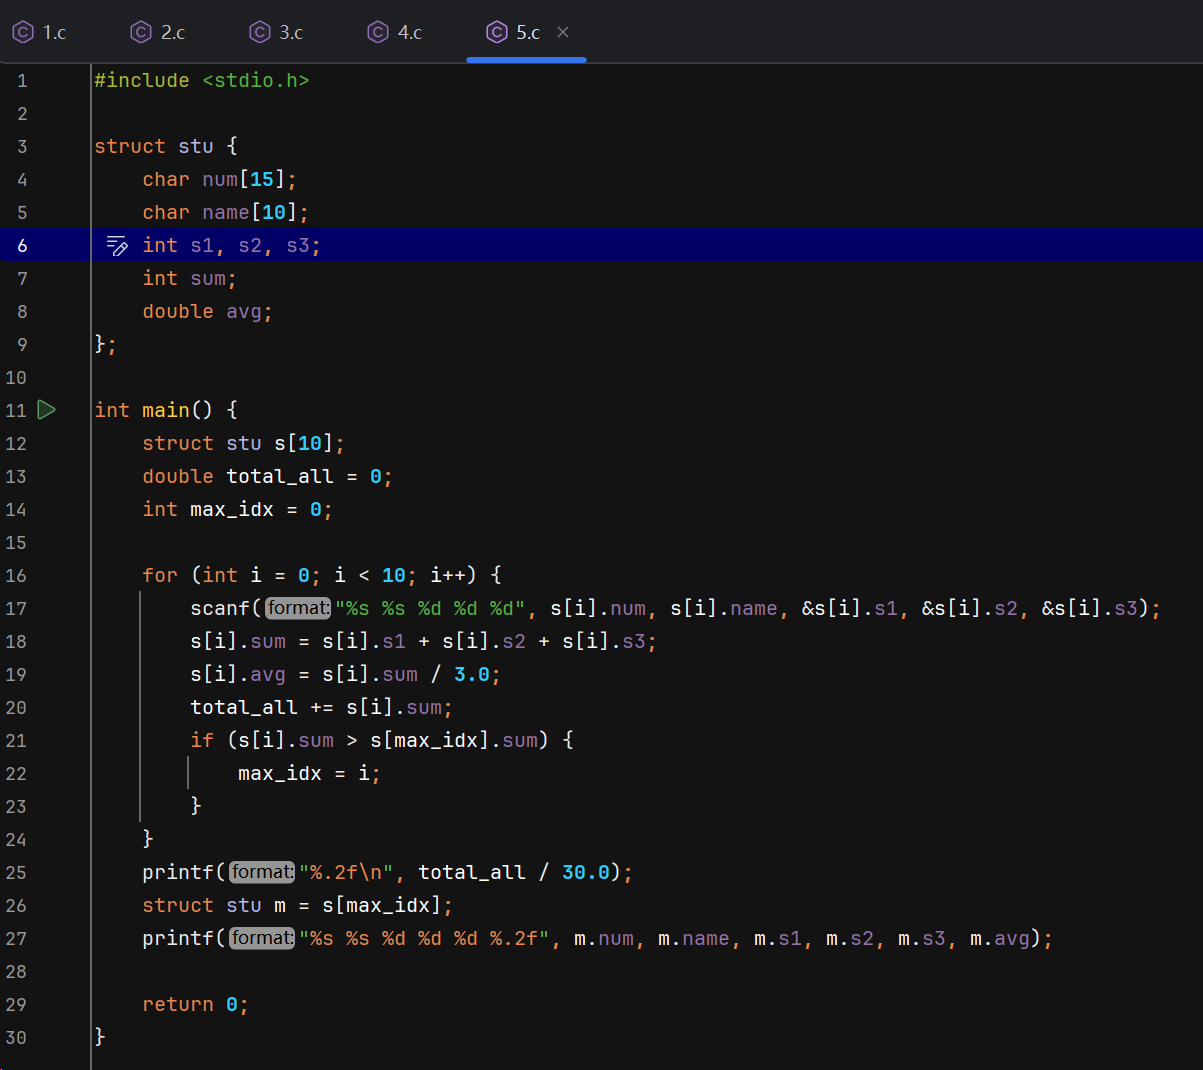Close the 5.c editor tab
This screenshot has height=1070, width=1203.
pos(563,33)
